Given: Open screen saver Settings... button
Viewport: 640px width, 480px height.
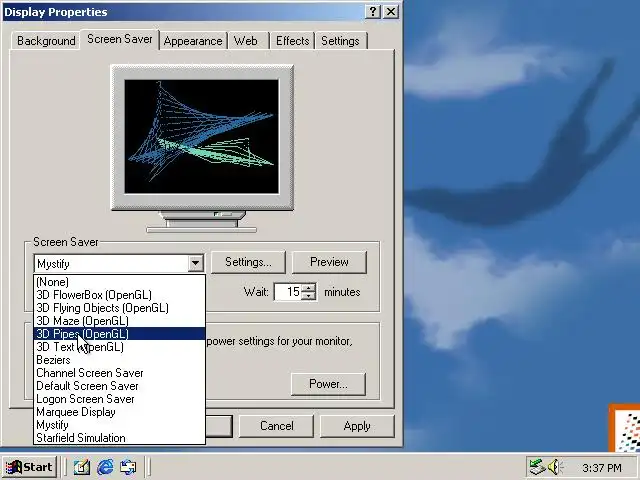Looking at the screenshot, I should (x=248, y=262).
